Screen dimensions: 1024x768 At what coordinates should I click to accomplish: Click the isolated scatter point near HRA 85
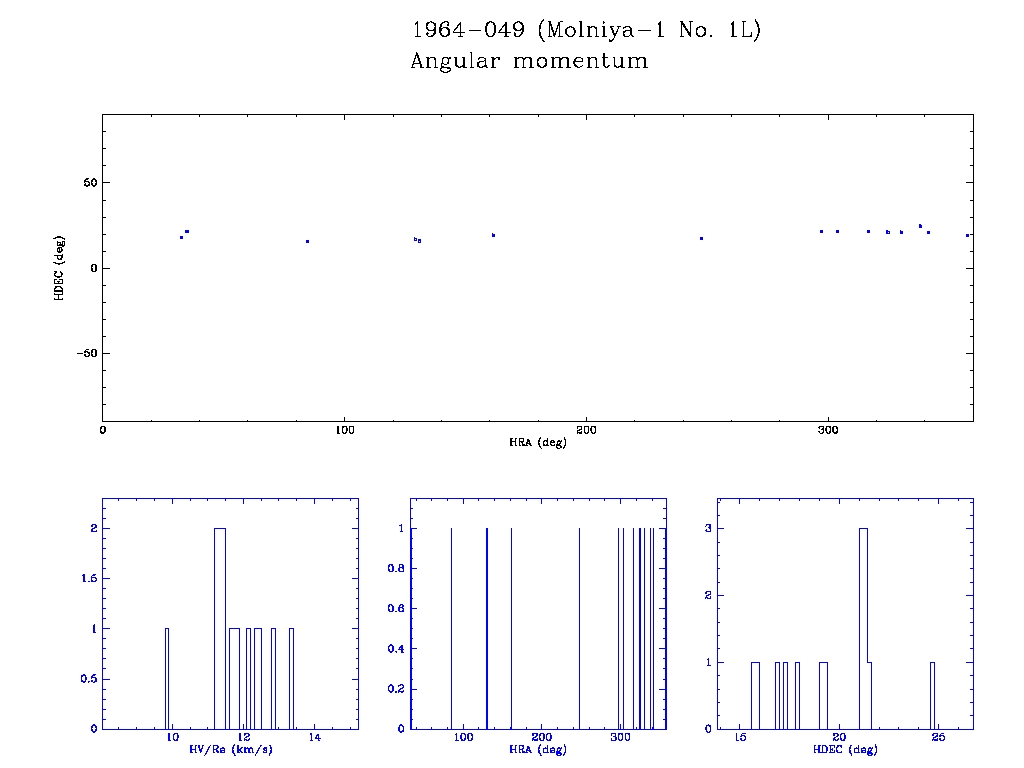click(307, 241)
